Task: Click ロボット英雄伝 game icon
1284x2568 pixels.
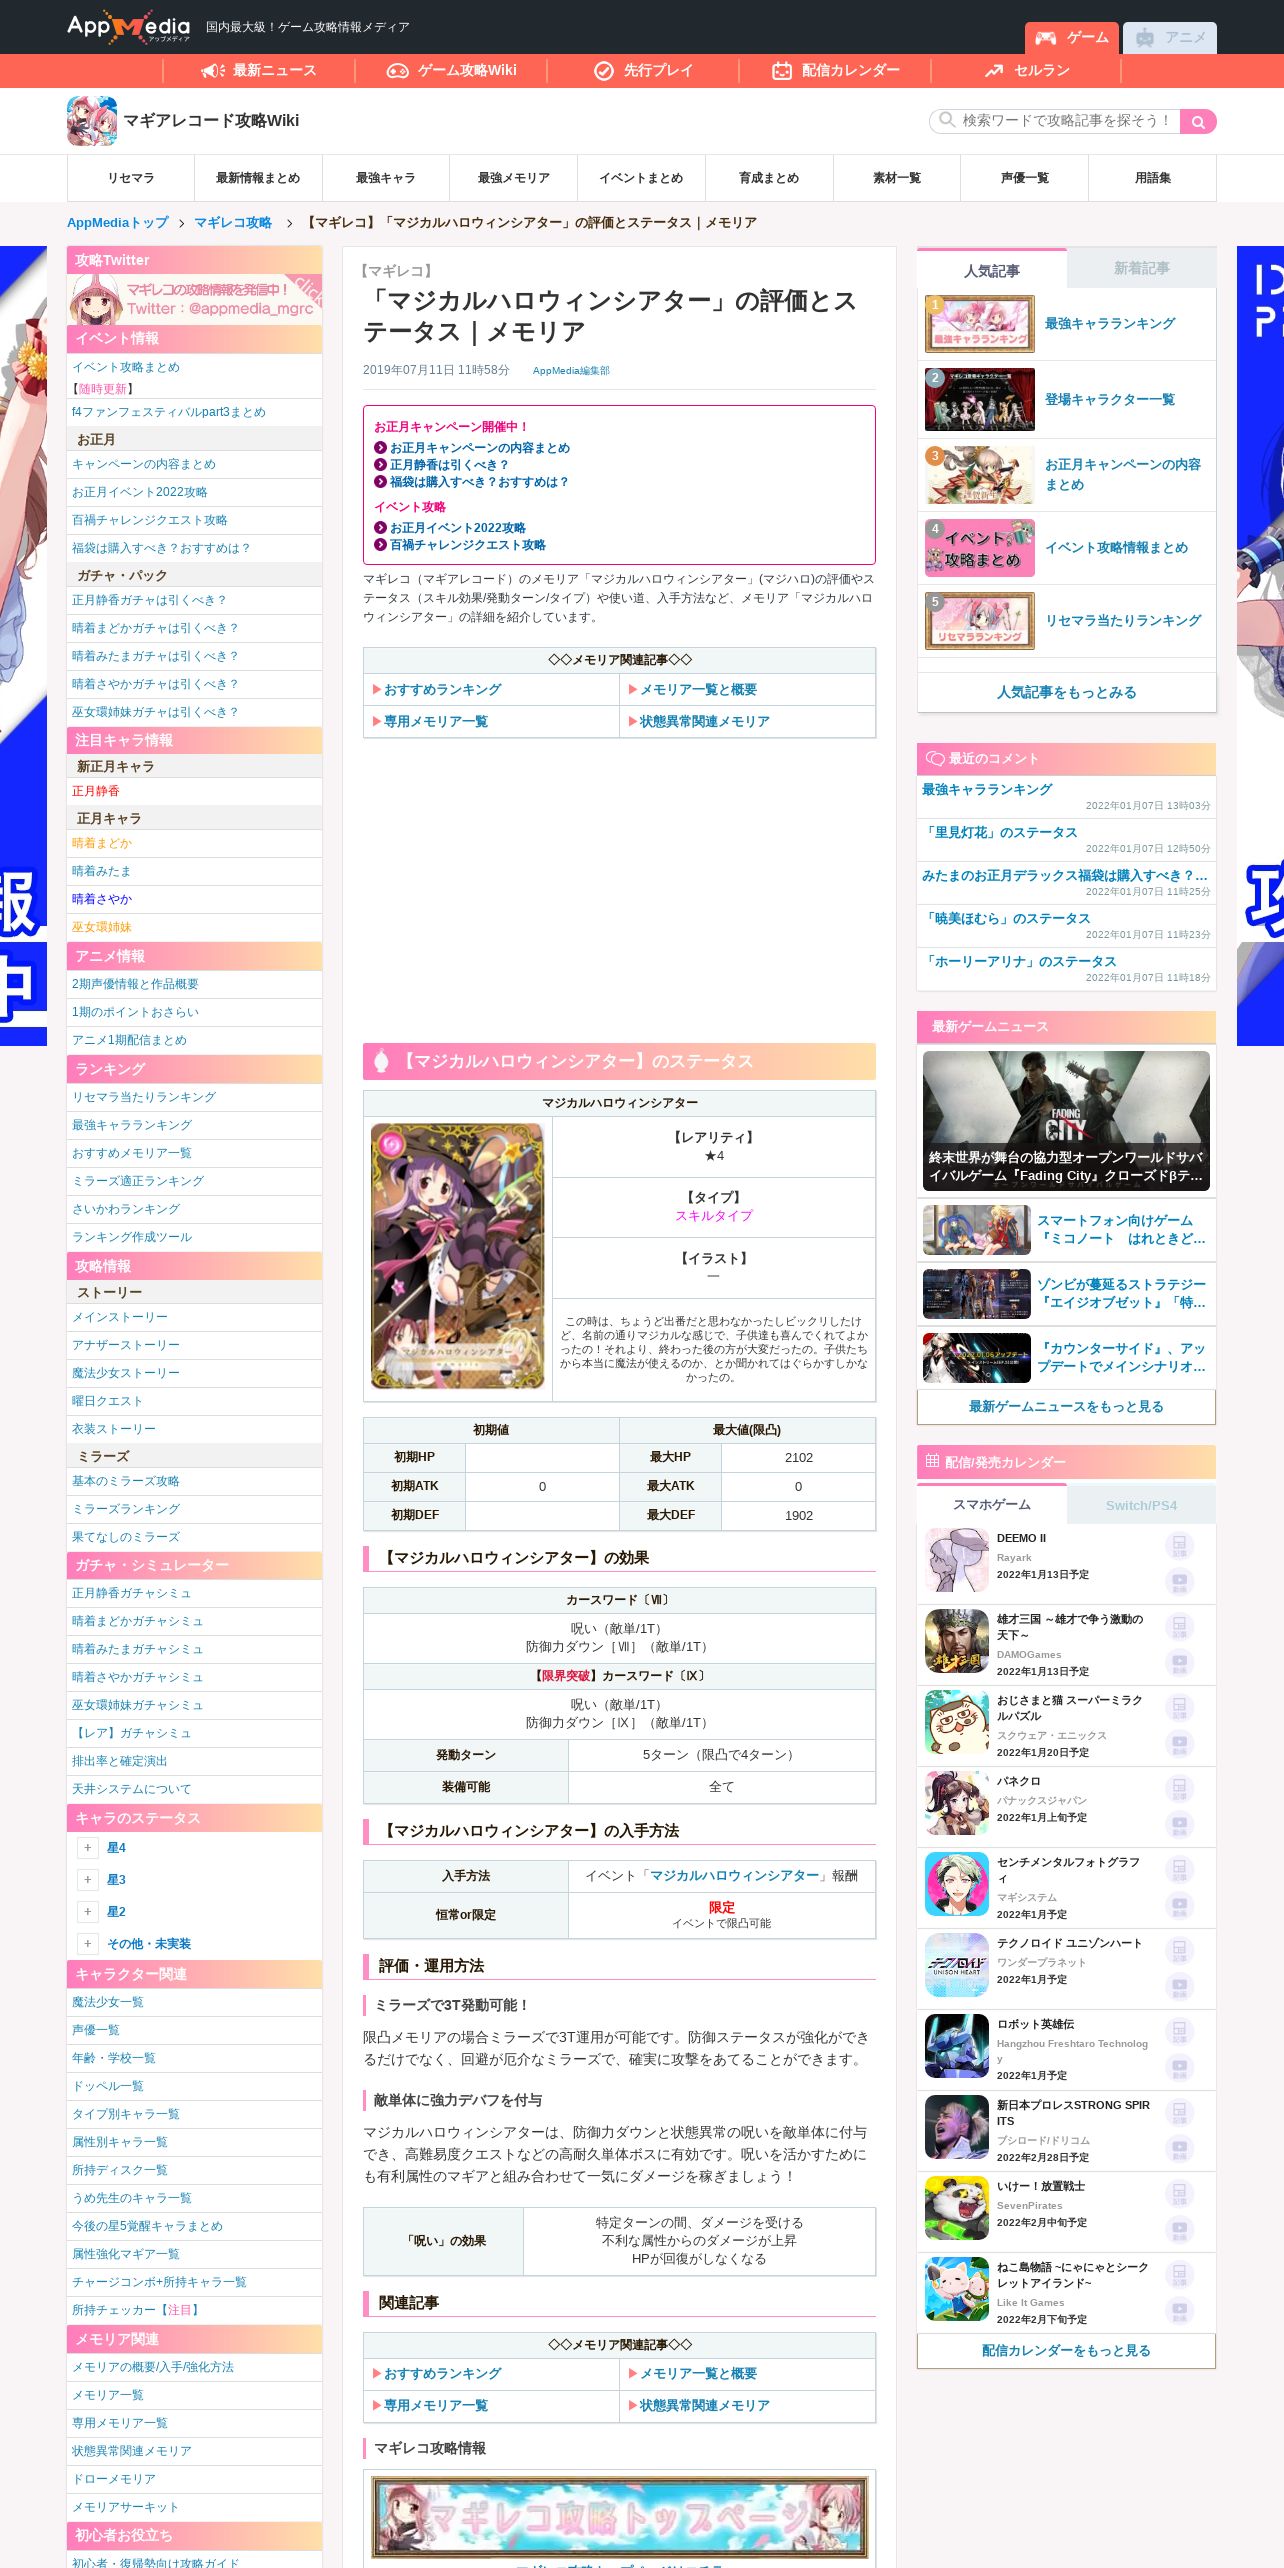Action: tap(957, 2046)
